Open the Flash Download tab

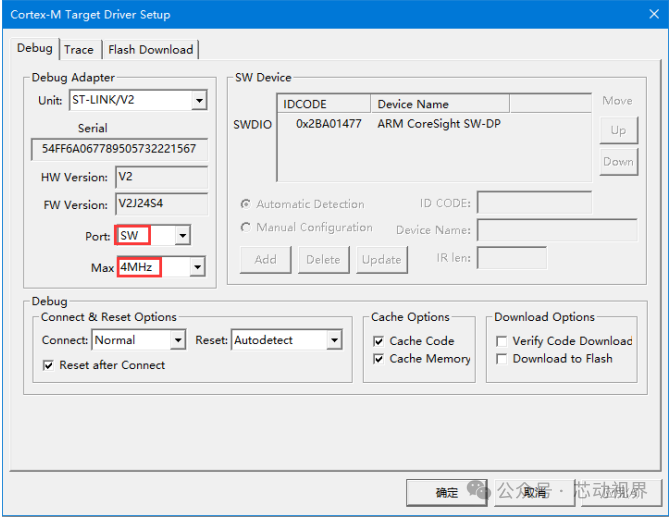click(x=150, y=49)
